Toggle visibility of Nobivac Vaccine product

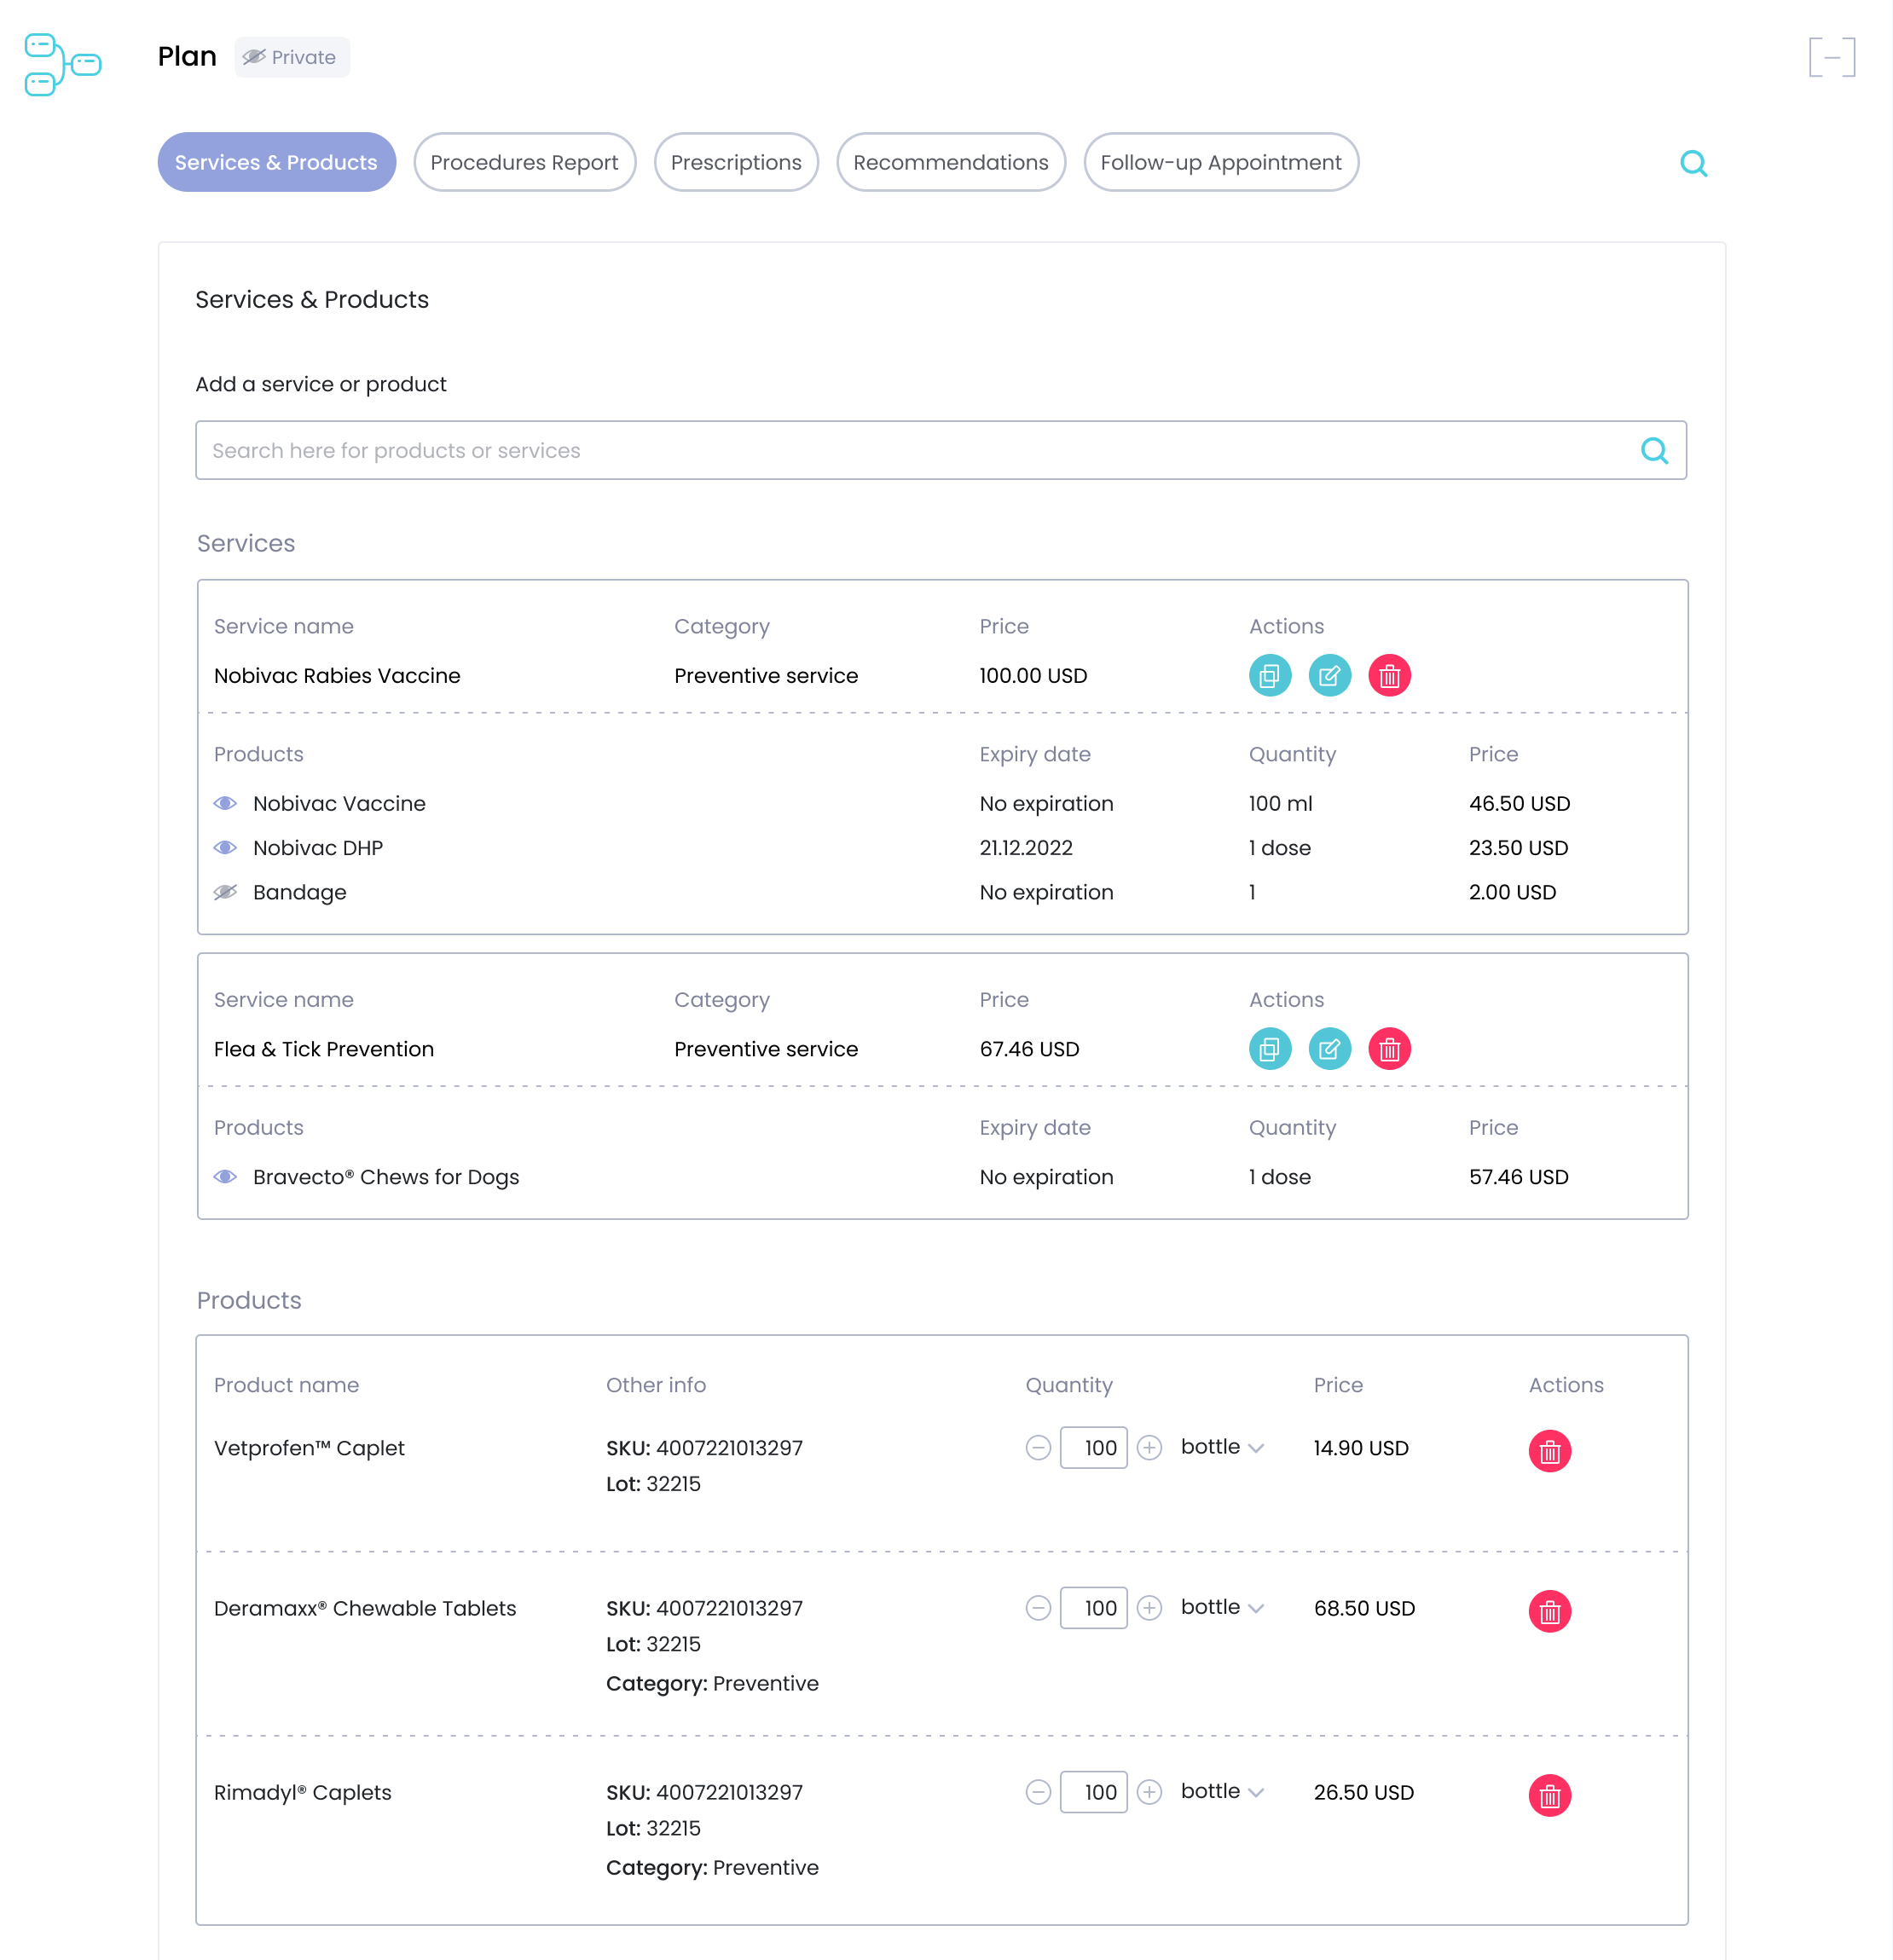pyautogui.click(x=226, y=803)
